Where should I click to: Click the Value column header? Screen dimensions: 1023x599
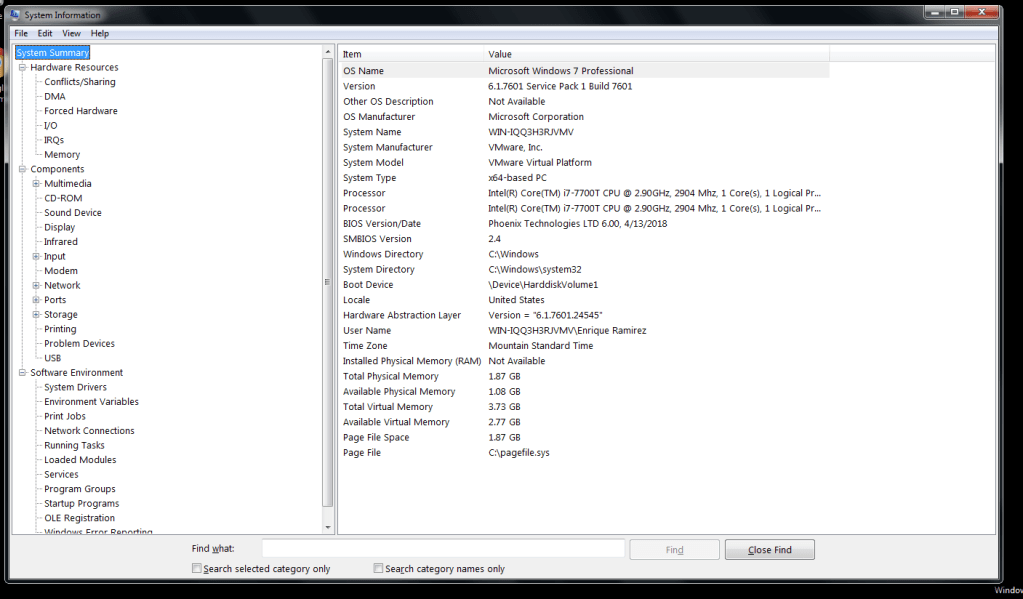coord(657,54)
